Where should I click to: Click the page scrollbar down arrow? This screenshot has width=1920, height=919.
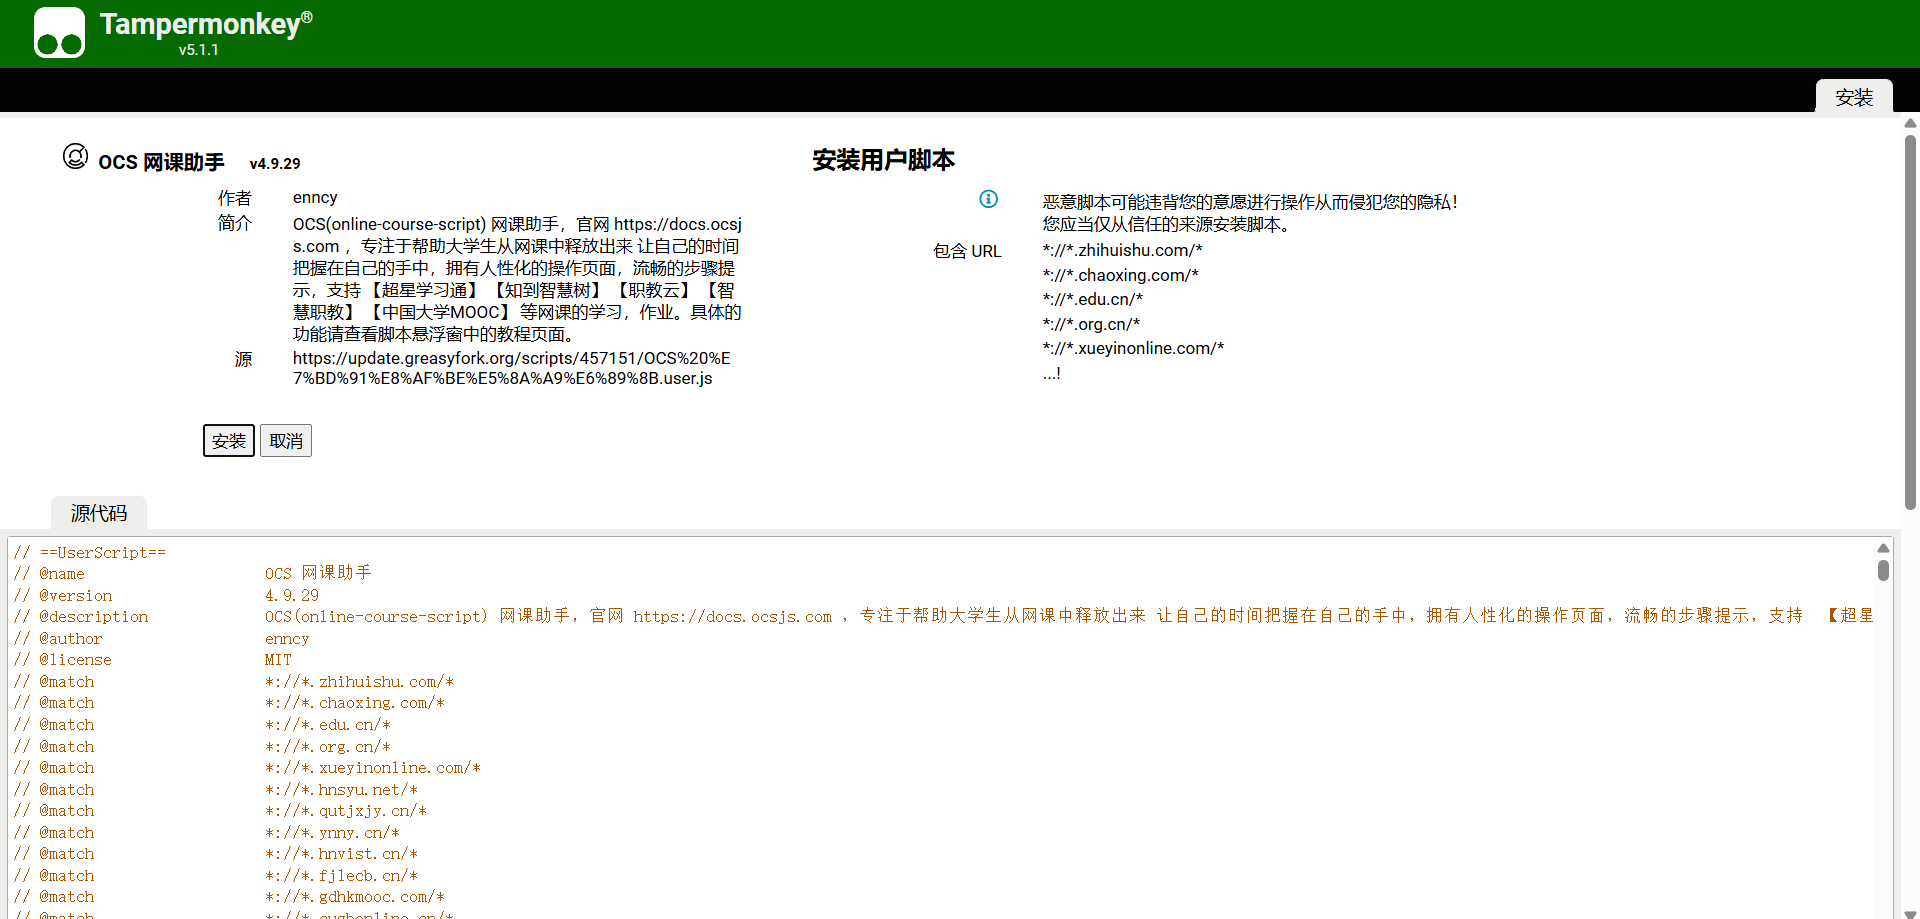click(1910, 912)
